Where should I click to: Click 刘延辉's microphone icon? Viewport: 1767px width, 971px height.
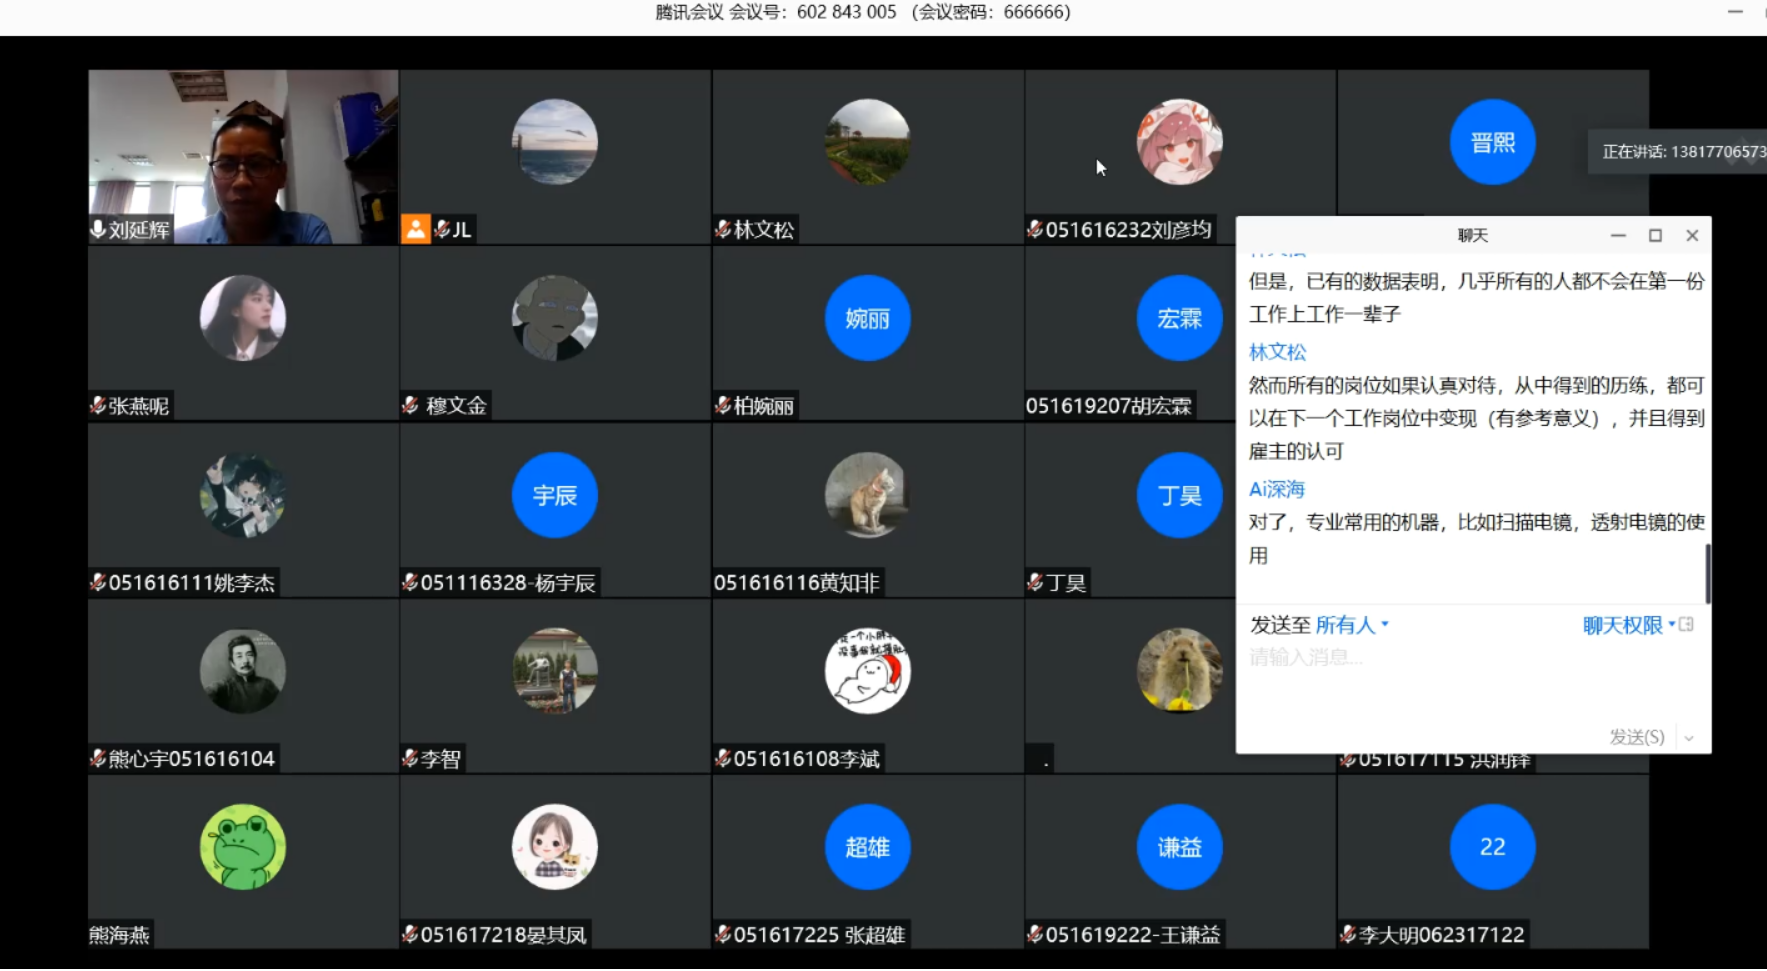click(98, 229)
